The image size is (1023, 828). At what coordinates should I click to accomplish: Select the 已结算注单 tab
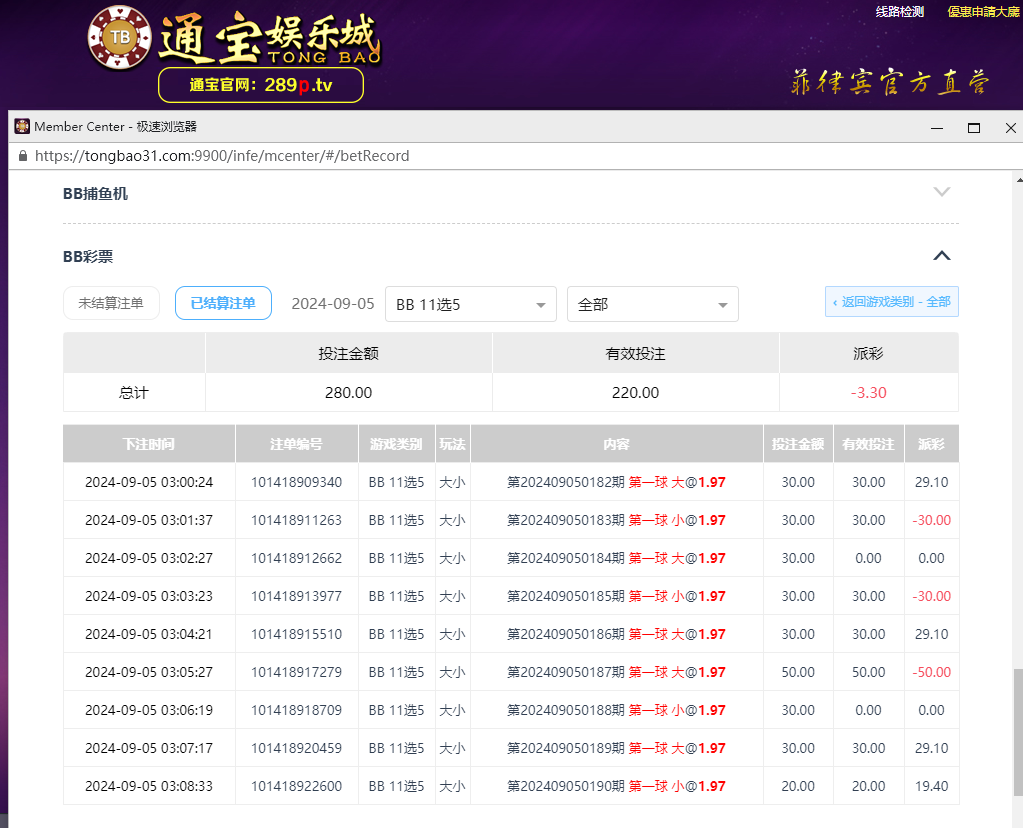click(x=223, y=303)
